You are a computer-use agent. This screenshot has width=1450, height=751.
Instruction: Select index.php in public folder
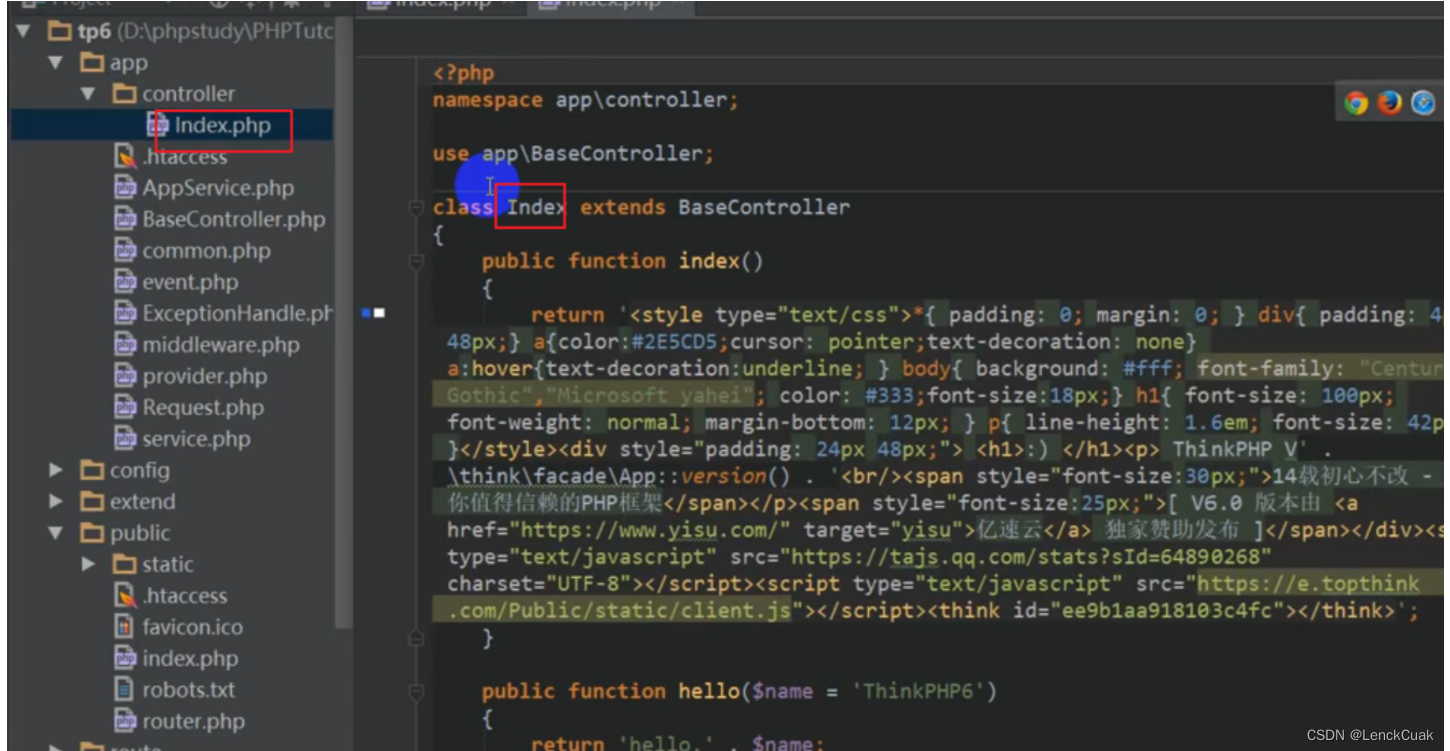[x=190, y=659]
